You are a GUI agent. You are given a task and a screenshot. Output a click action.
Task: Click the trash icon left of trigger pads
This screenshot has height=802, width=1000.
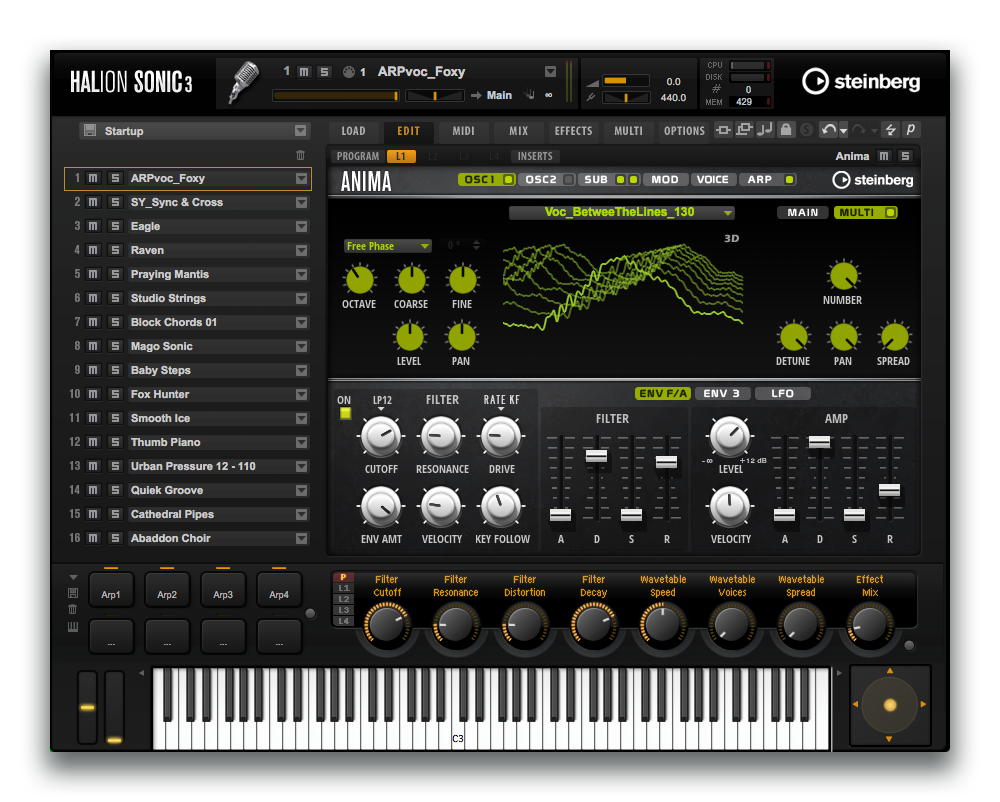(73, 609)
